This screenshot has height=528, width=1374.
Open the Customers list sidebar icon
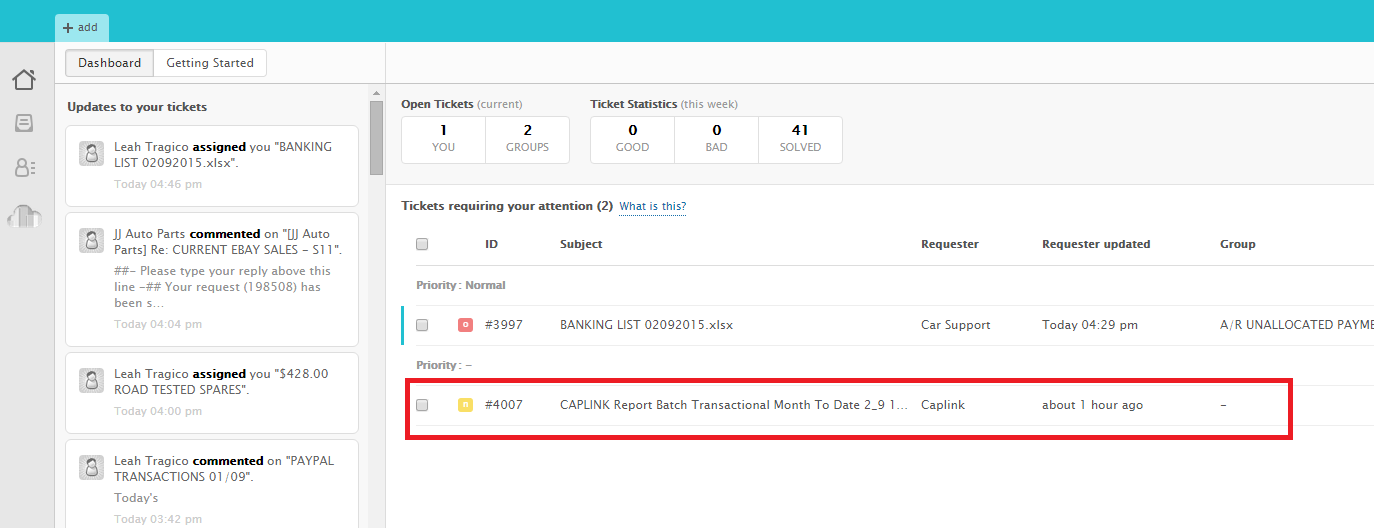click(24, 168)
